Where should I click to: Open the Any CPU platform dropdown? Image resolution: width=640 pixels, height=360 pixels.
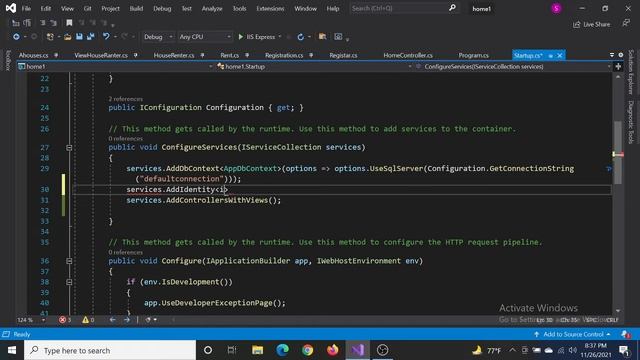[204, 37]
